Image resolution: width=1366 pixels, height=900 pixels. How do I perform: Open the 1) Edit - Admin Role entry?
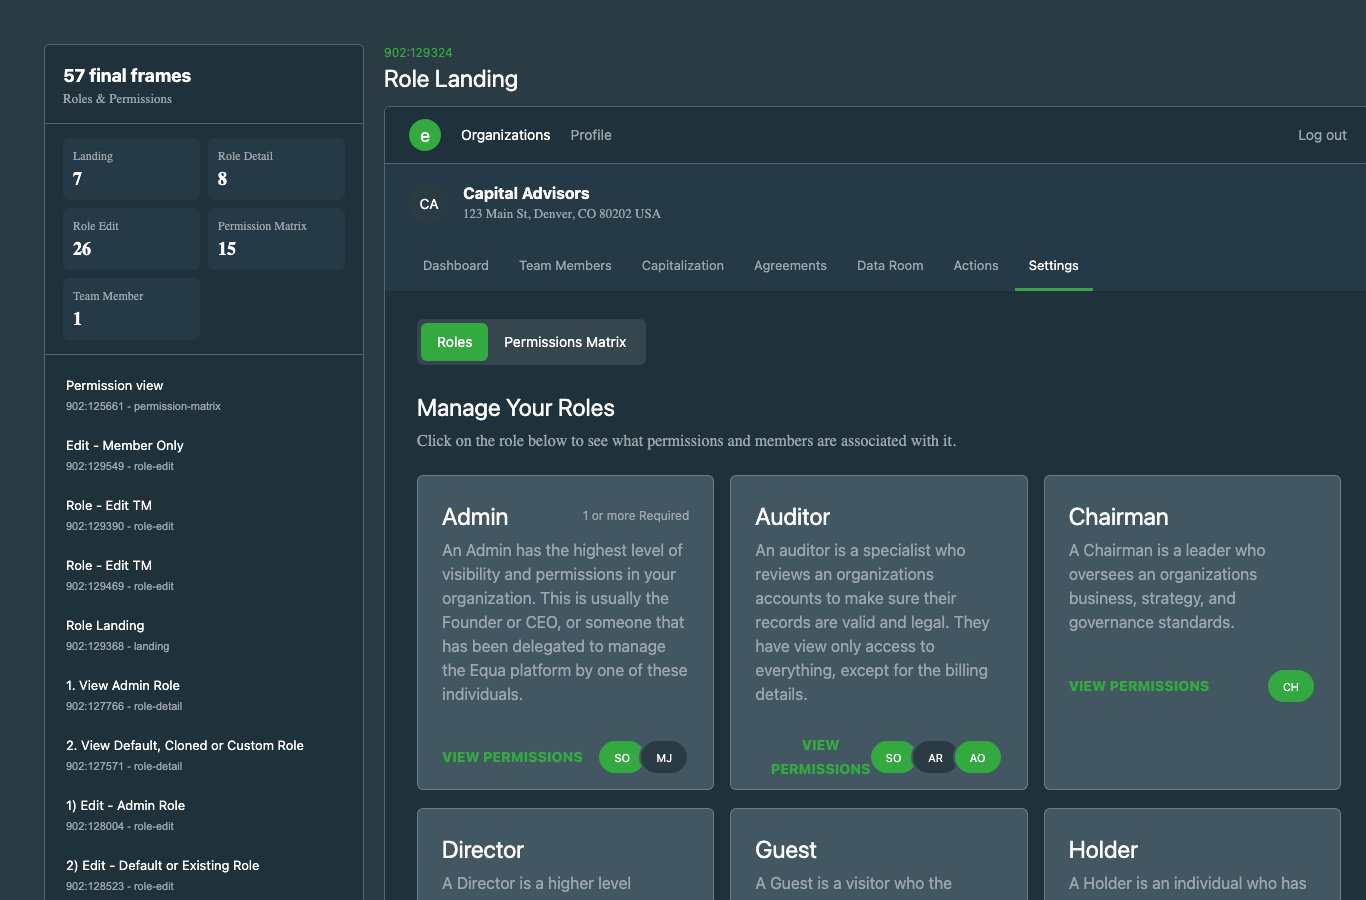click(x=204, y=815)
